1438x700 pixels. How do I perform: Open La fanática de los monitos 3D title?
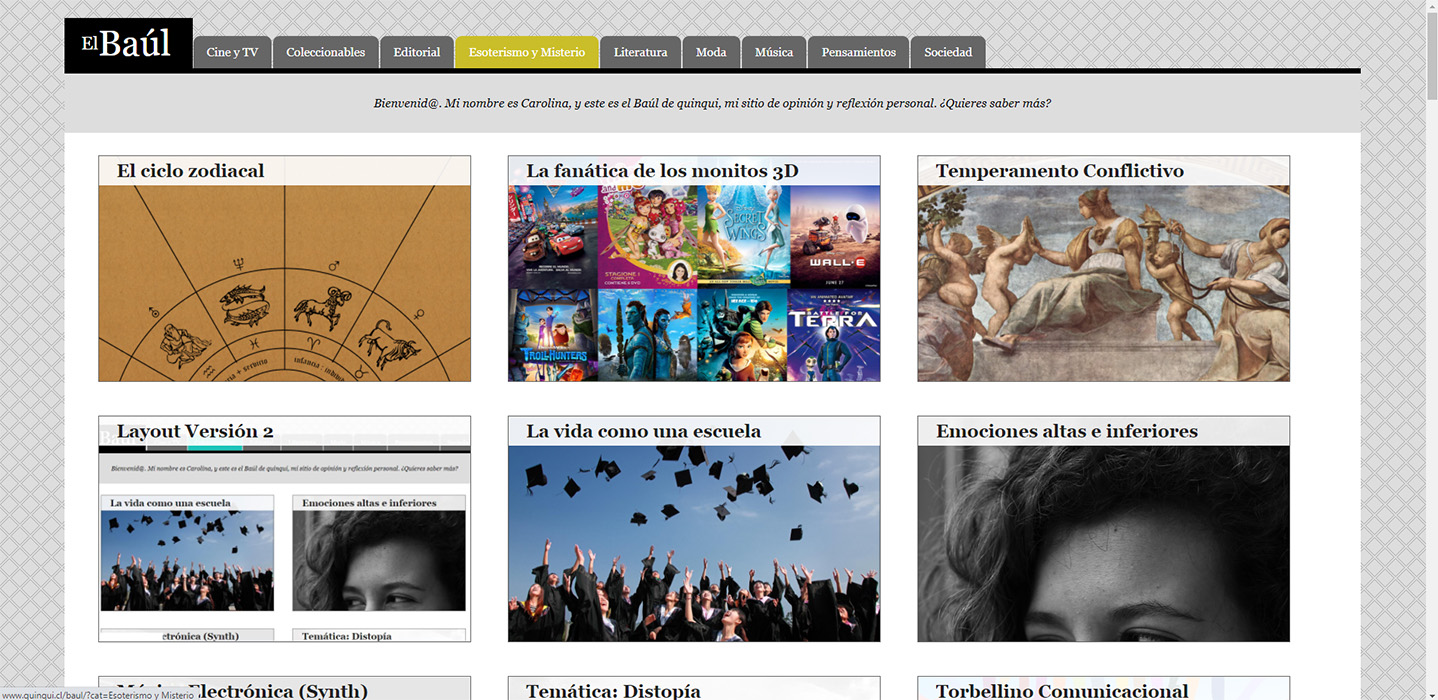pyautogui.click(x=662, y=171)
